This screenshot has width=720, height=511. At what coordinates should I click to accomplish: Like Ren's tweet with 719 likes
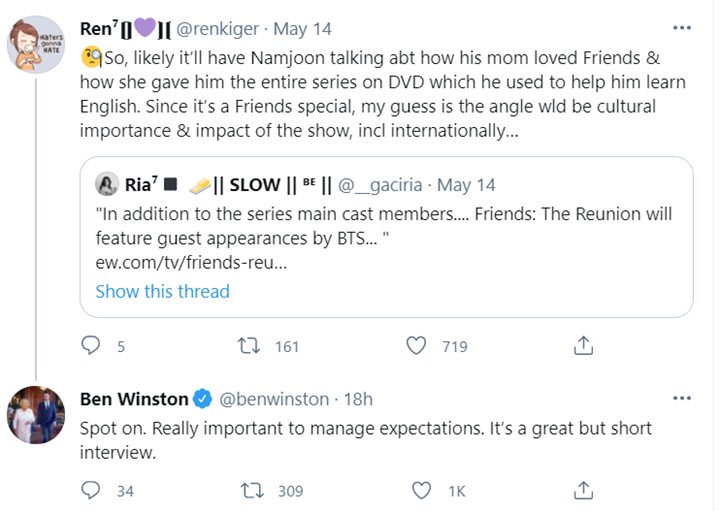[x=416, y=346]
